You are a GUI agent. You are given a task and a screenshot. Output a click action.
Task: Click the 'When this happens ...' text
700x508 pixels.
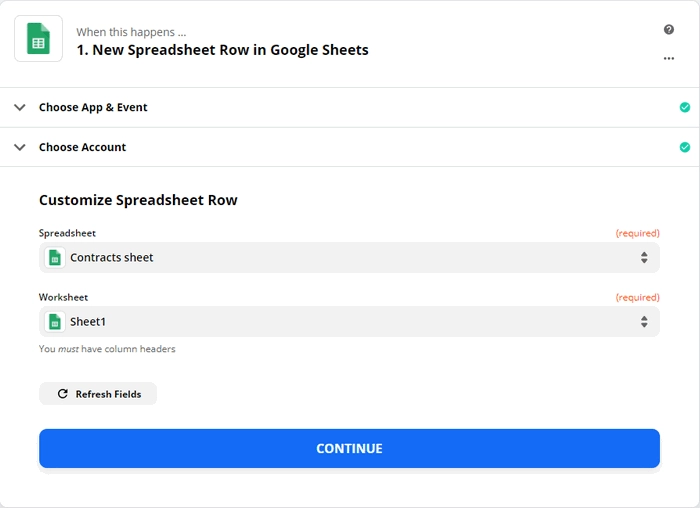[x=131, y=32]
